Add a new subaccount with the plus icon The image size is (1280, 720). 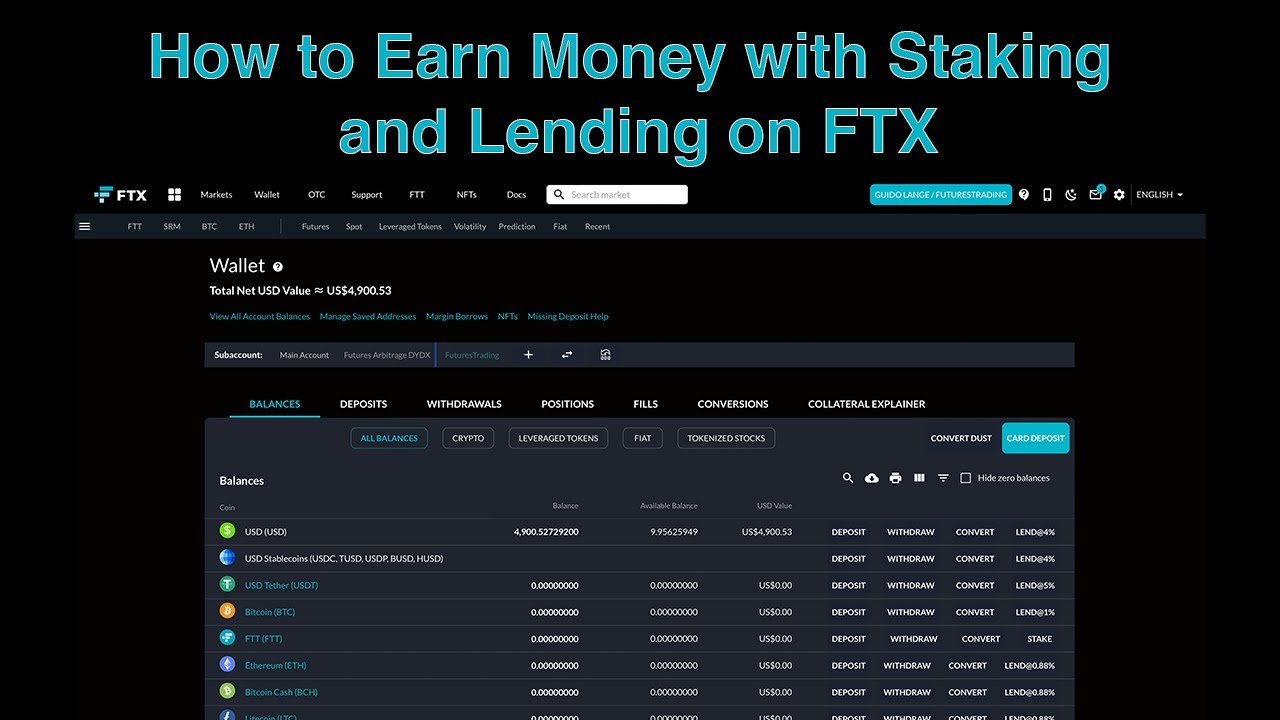528,355
